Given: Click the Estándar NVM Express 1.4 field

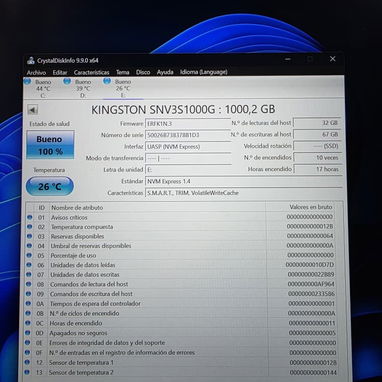Looking at the screenshot, I should pos(243,181).
